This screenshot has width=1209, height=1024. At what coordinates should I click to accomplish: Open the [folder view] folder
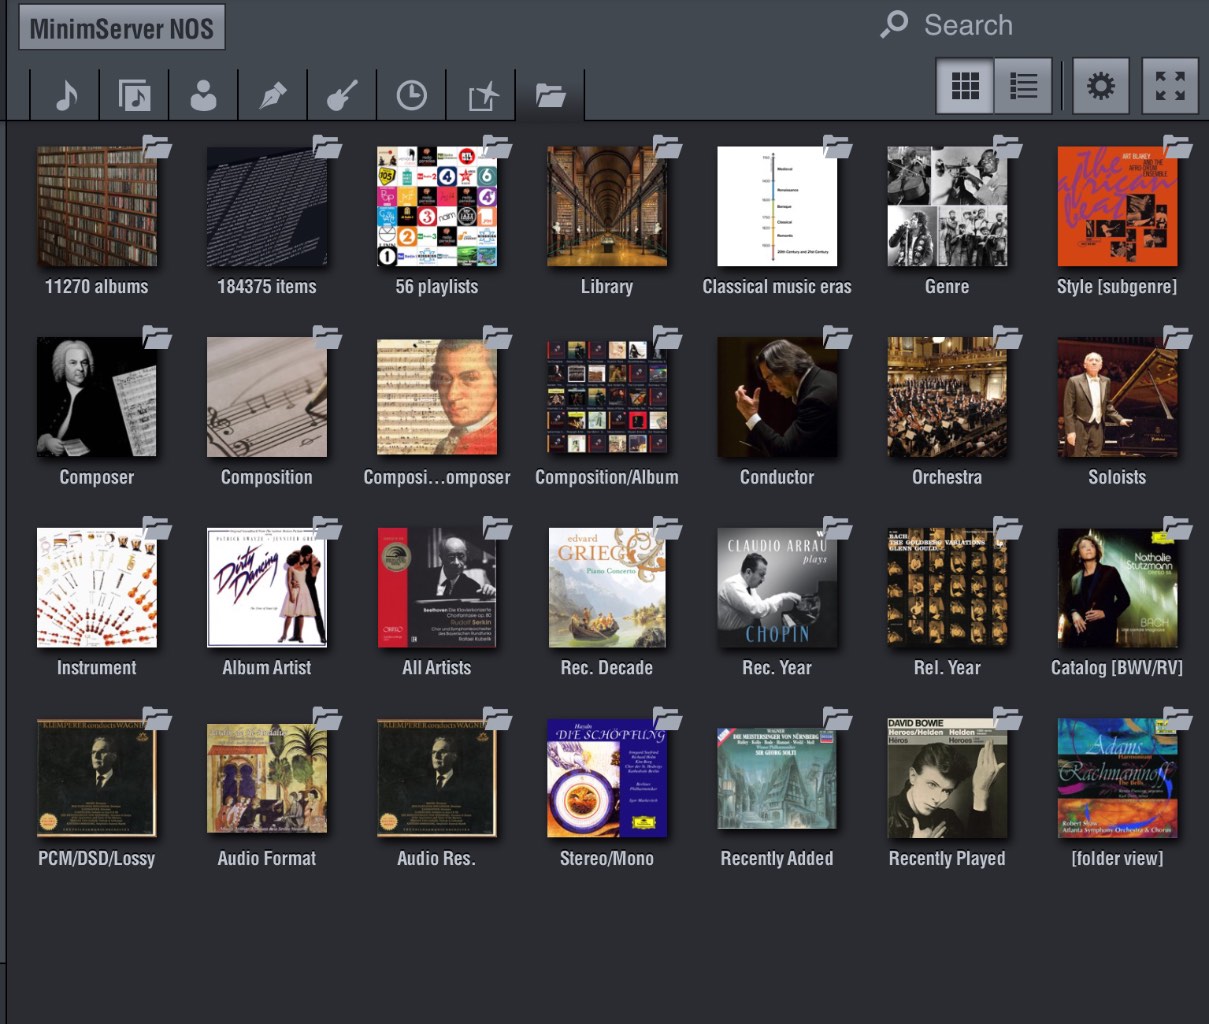coord(1117,778)
